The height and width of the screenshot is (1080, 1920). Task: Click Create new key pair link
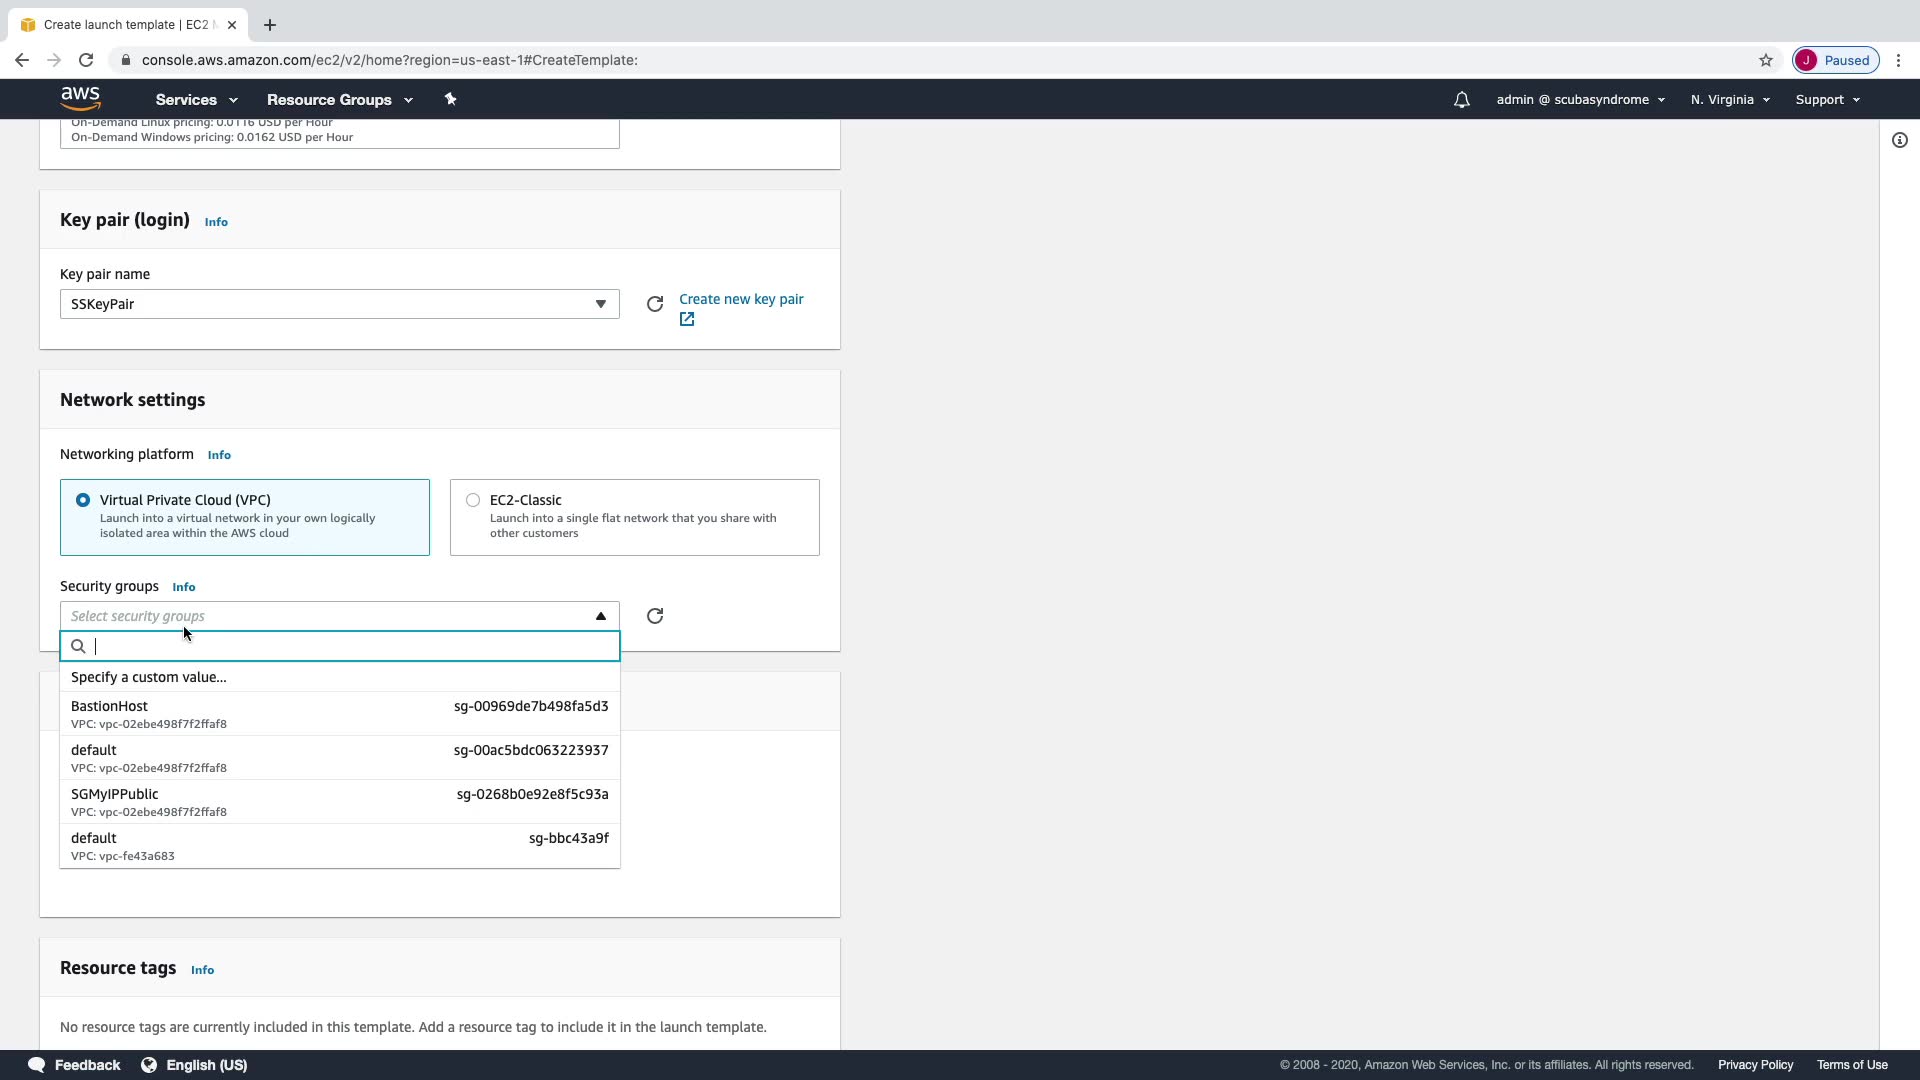pos(740,299)
